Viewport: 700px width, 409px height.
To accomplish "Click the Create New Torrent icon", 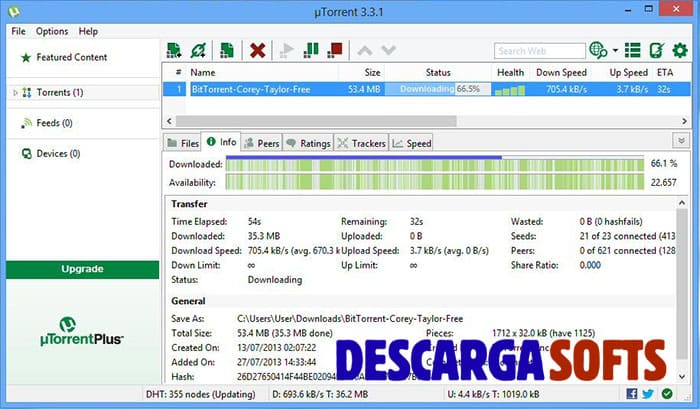I will 227,50.
